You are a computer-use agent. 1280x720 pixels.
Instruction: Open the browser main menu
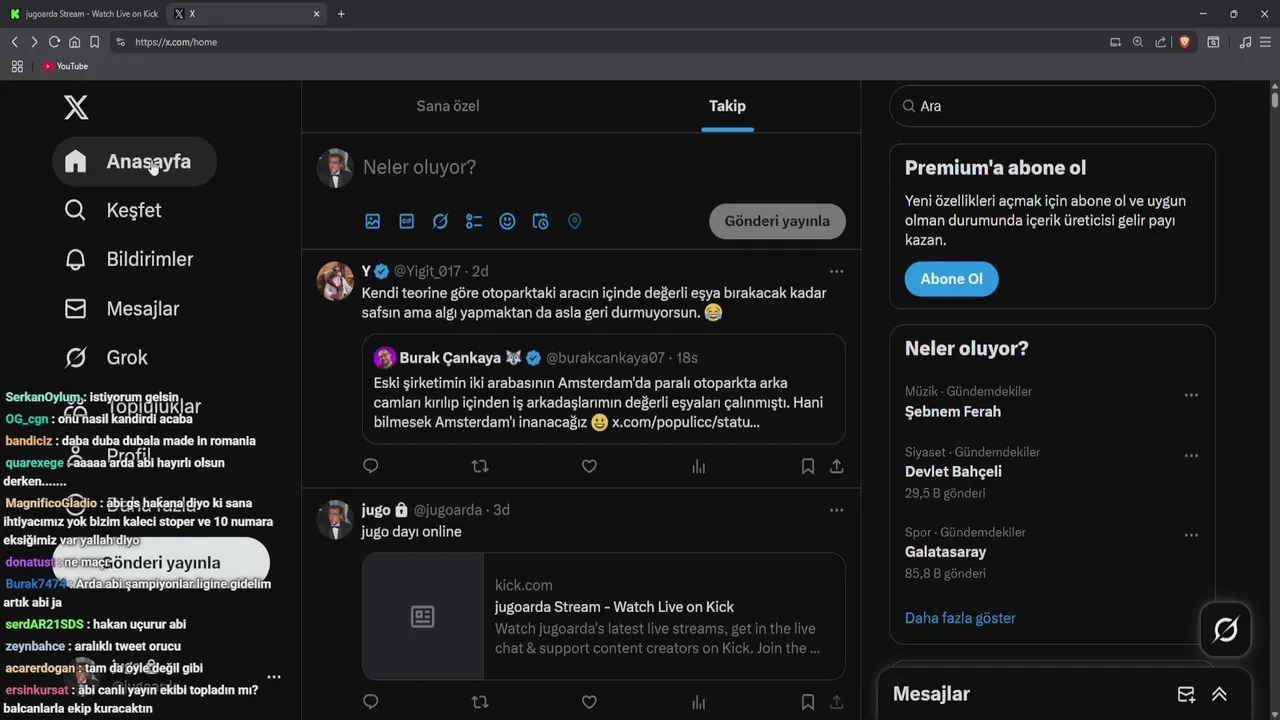coord(1265,42)
